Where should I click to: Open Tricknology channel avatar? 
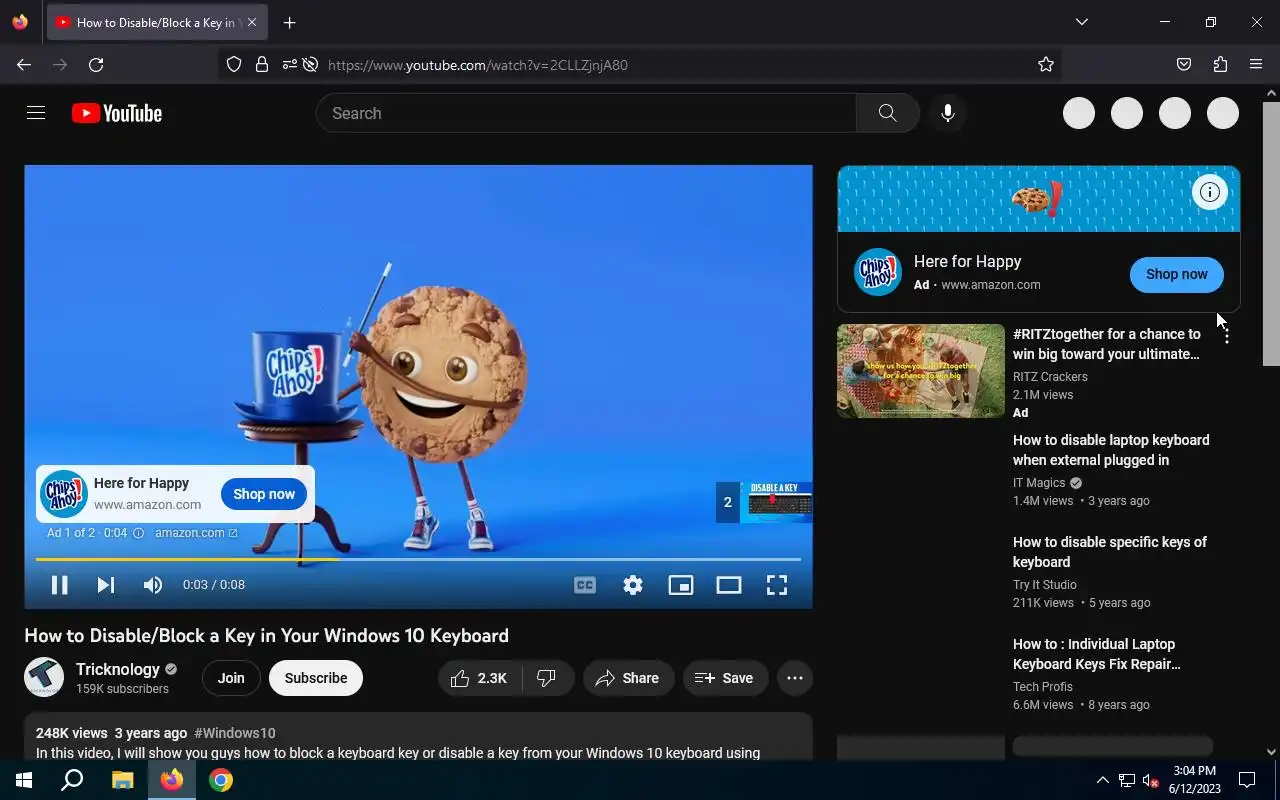(44, 678)
